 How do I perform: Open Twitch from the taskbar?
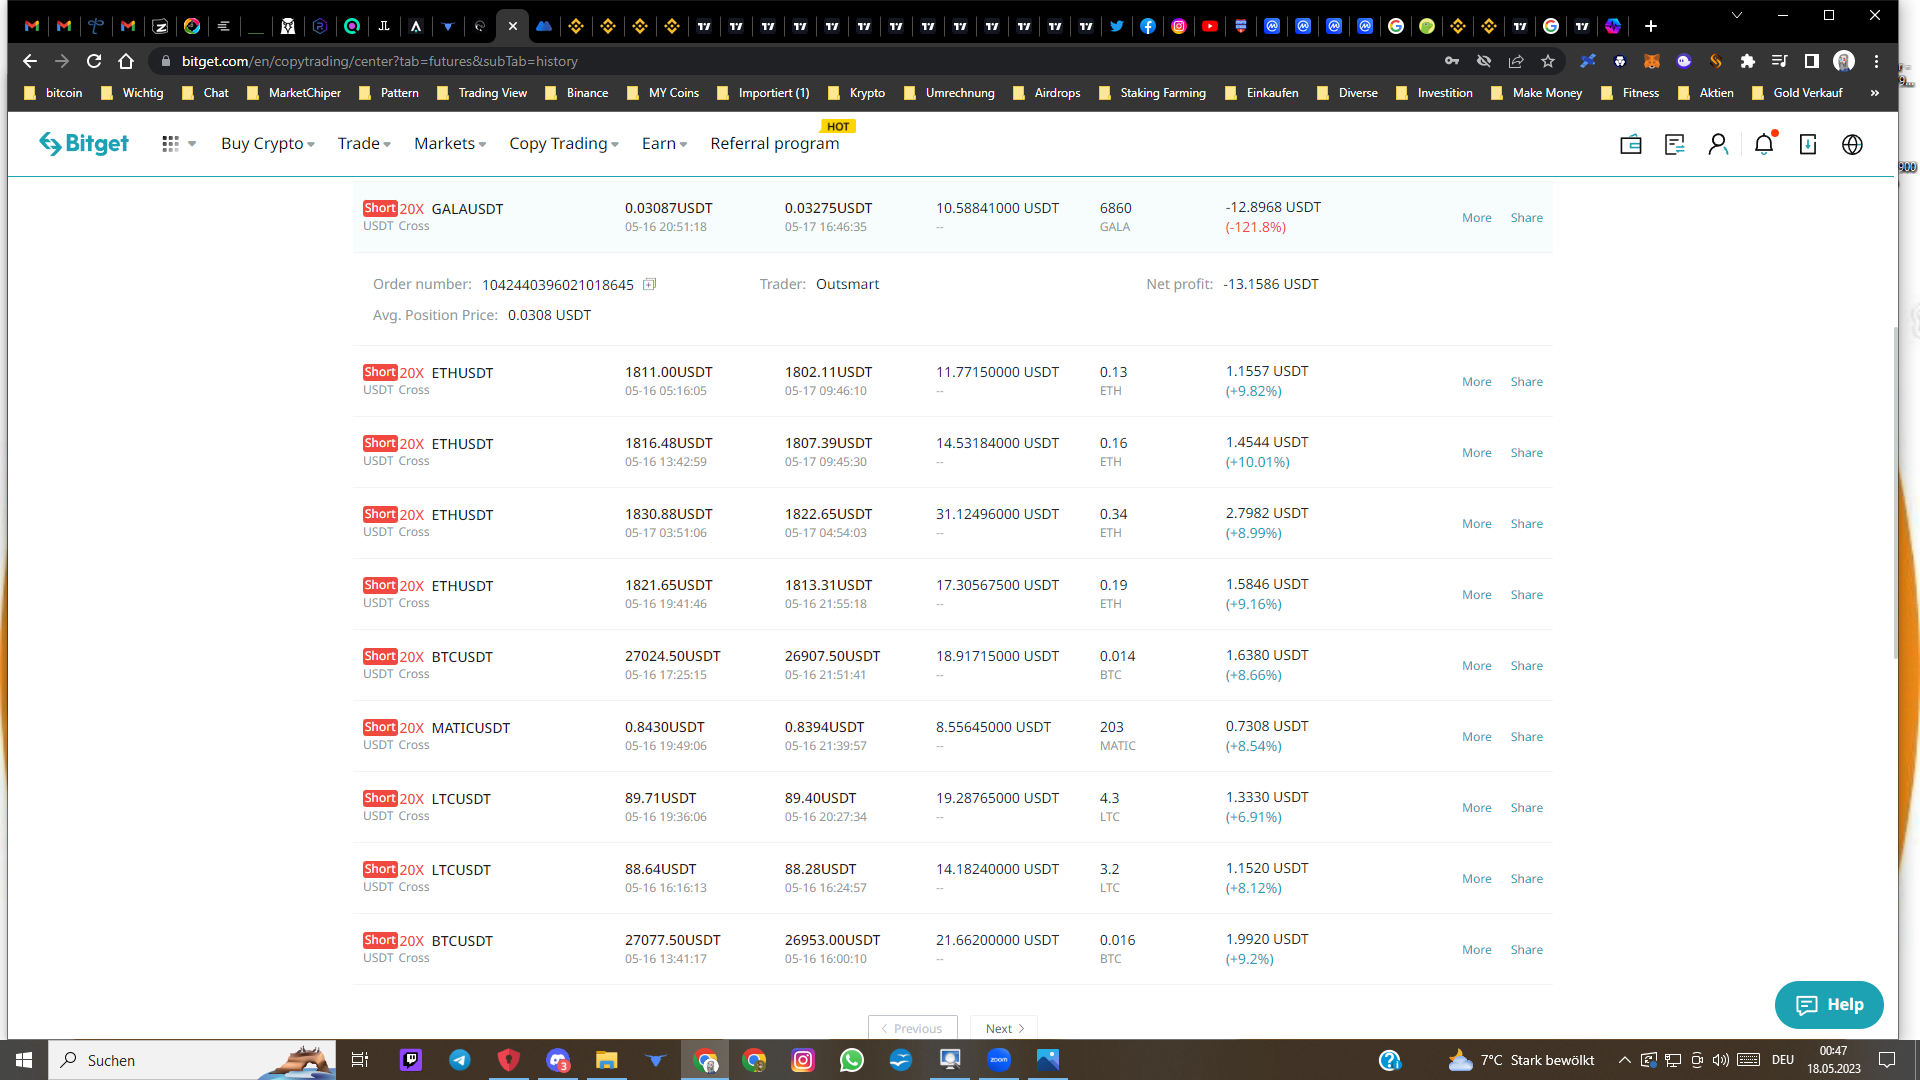[411, 1060]
